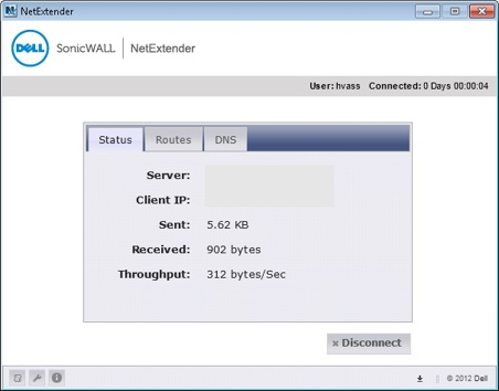Click the Disconnect button
499x391 pixels.
pos(369,343)
